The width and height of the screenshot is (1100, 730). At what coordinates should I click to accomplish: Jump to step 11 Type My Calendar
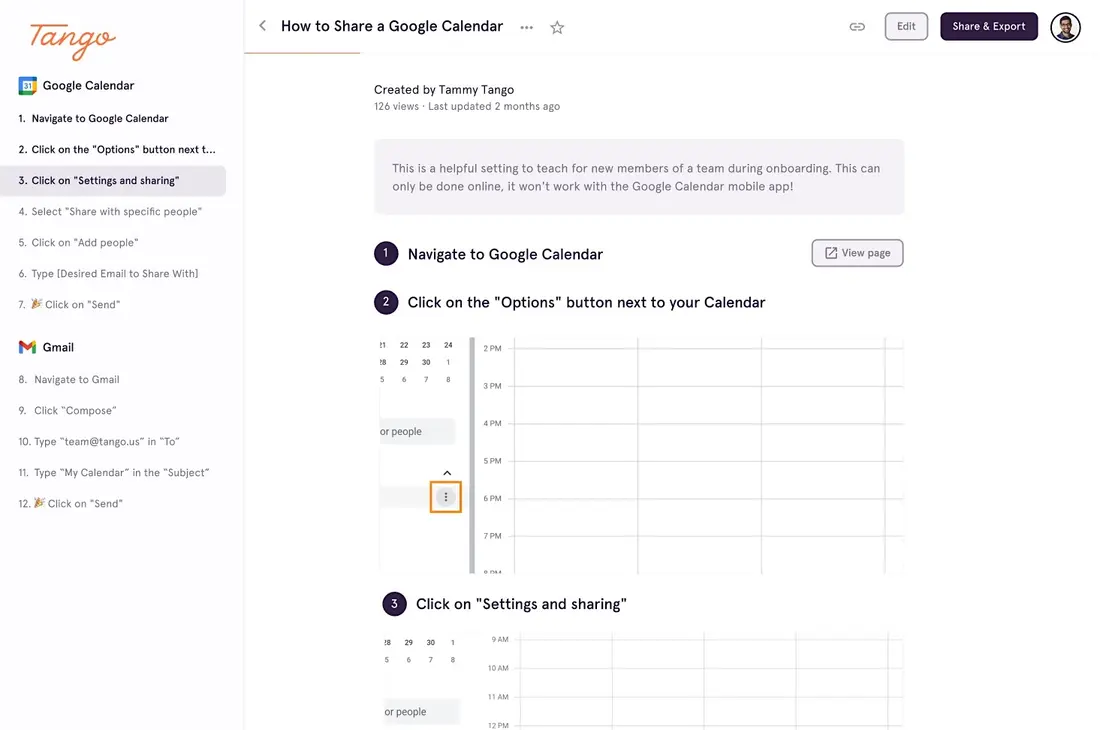[114, 473]
